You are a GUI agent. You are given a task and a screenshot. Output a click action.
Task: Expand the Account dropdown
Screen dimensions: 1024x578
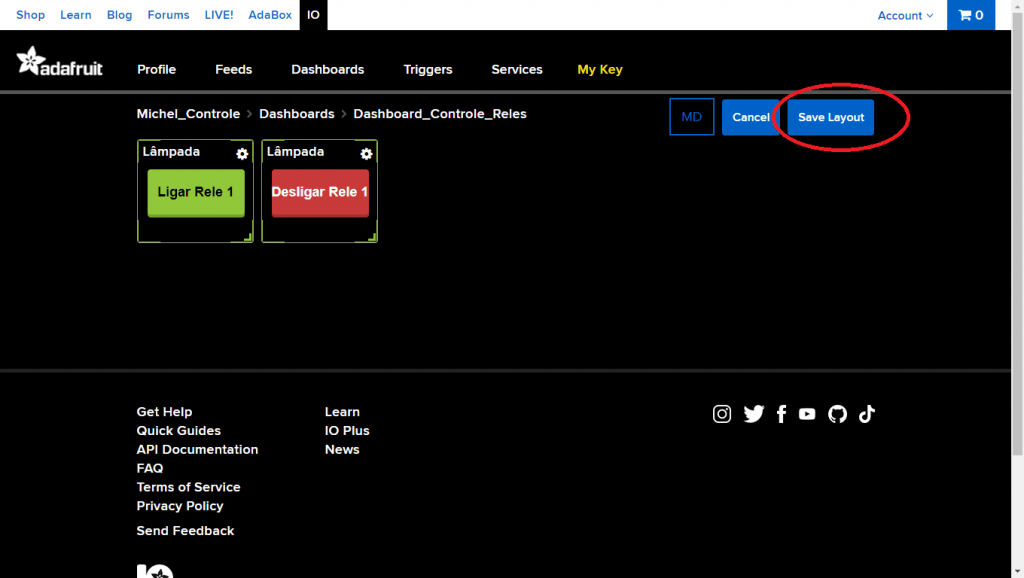[x=905, y=16]
